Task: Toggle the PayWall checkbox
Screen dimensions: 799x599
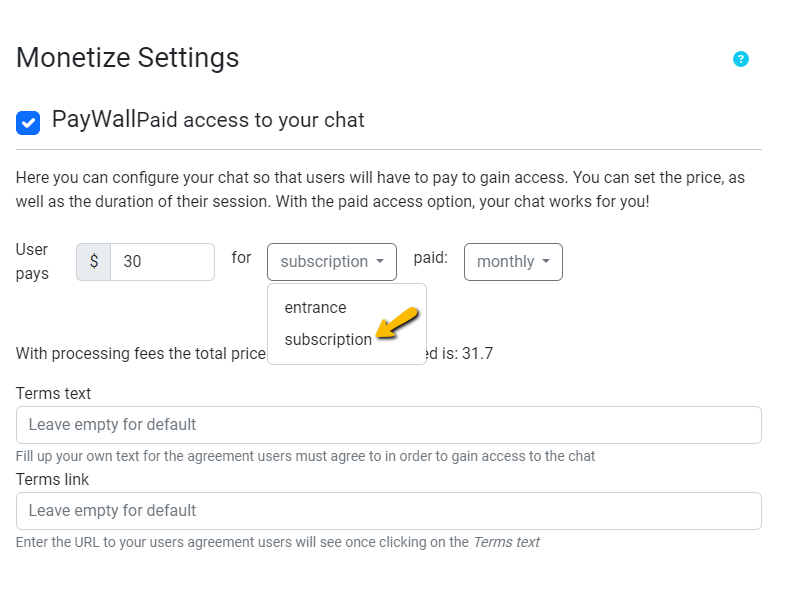Action: (28, 122)
